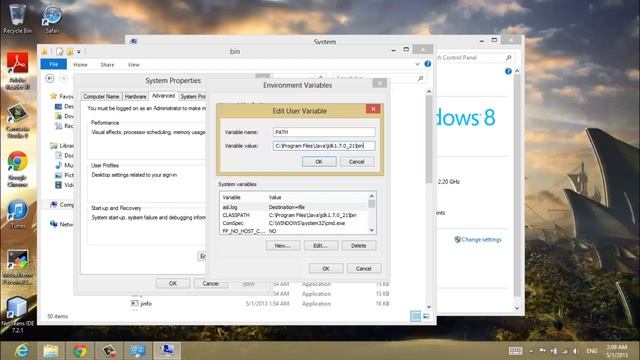Click New system variable button
Viewport: 640px width, 360px height.
[283, 246]
